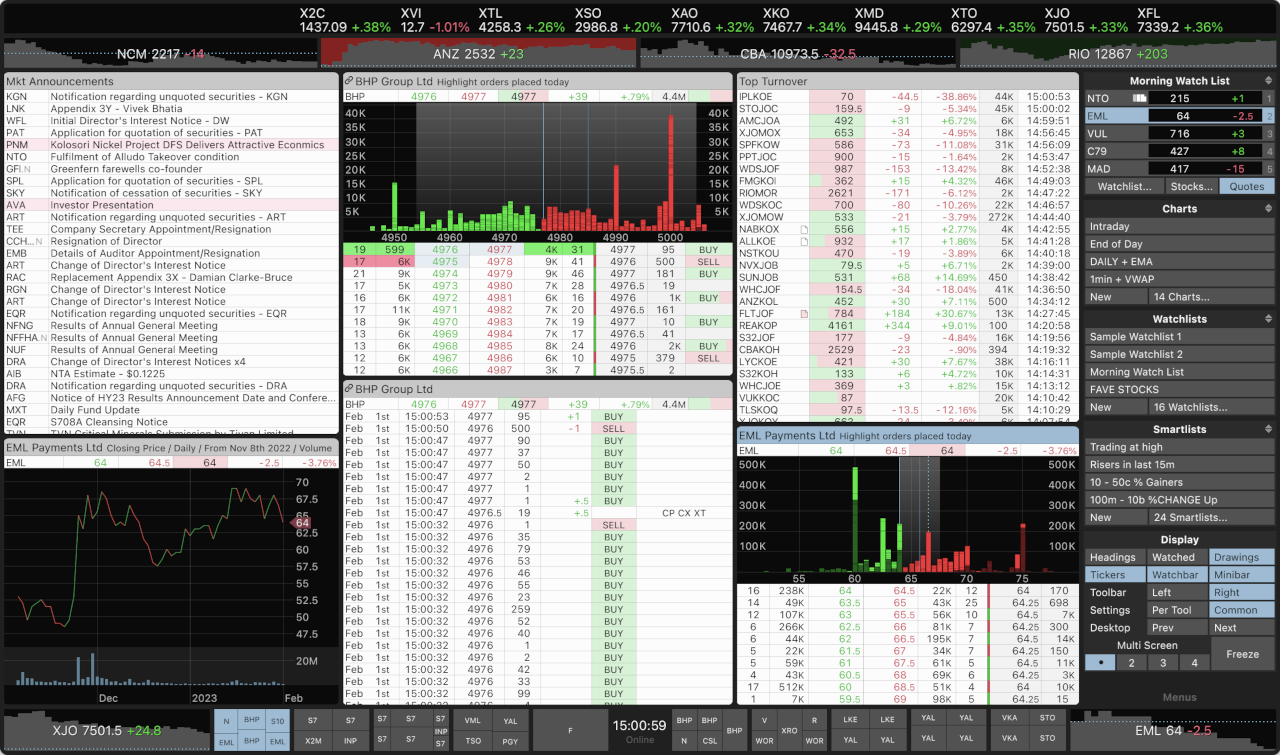Viewport: 1280px width, 755px height.
Task: Click the document icon beside NABKOX
Action: [803, 230]
